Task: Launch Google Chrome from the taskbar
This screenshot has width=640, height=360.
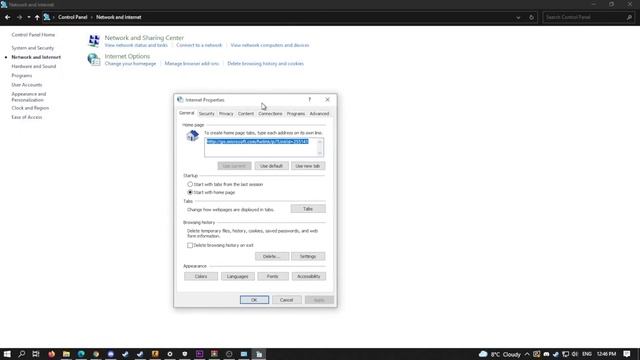Action: 96,354
